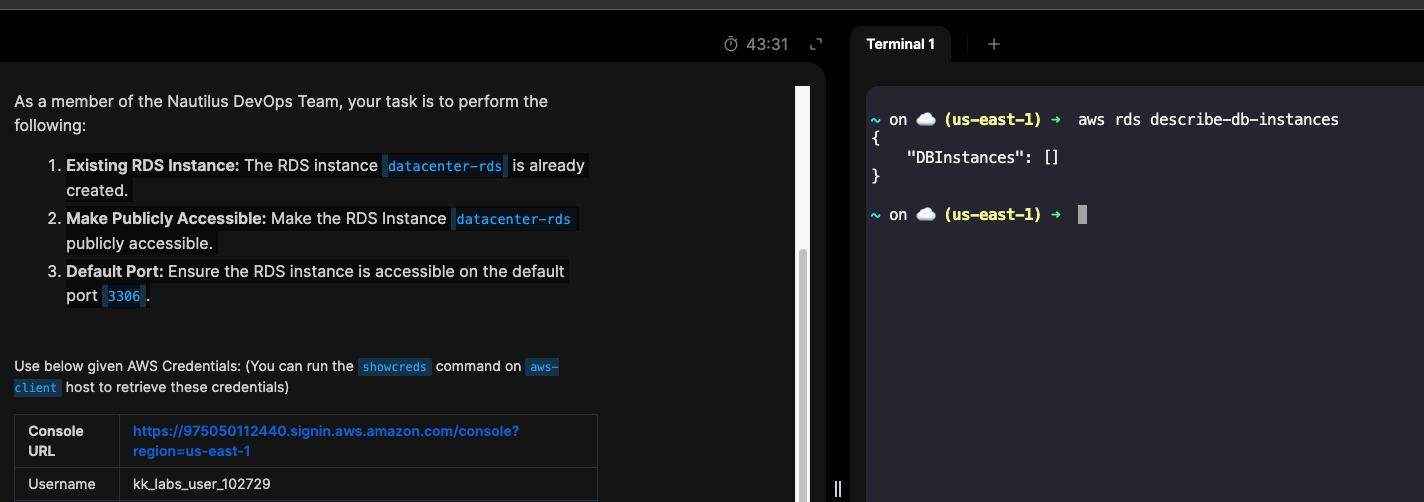The image size is (1424, 502).
Task: Click the "DBInstances" output line
Action: pyautogui.click(x=982, y=157)
